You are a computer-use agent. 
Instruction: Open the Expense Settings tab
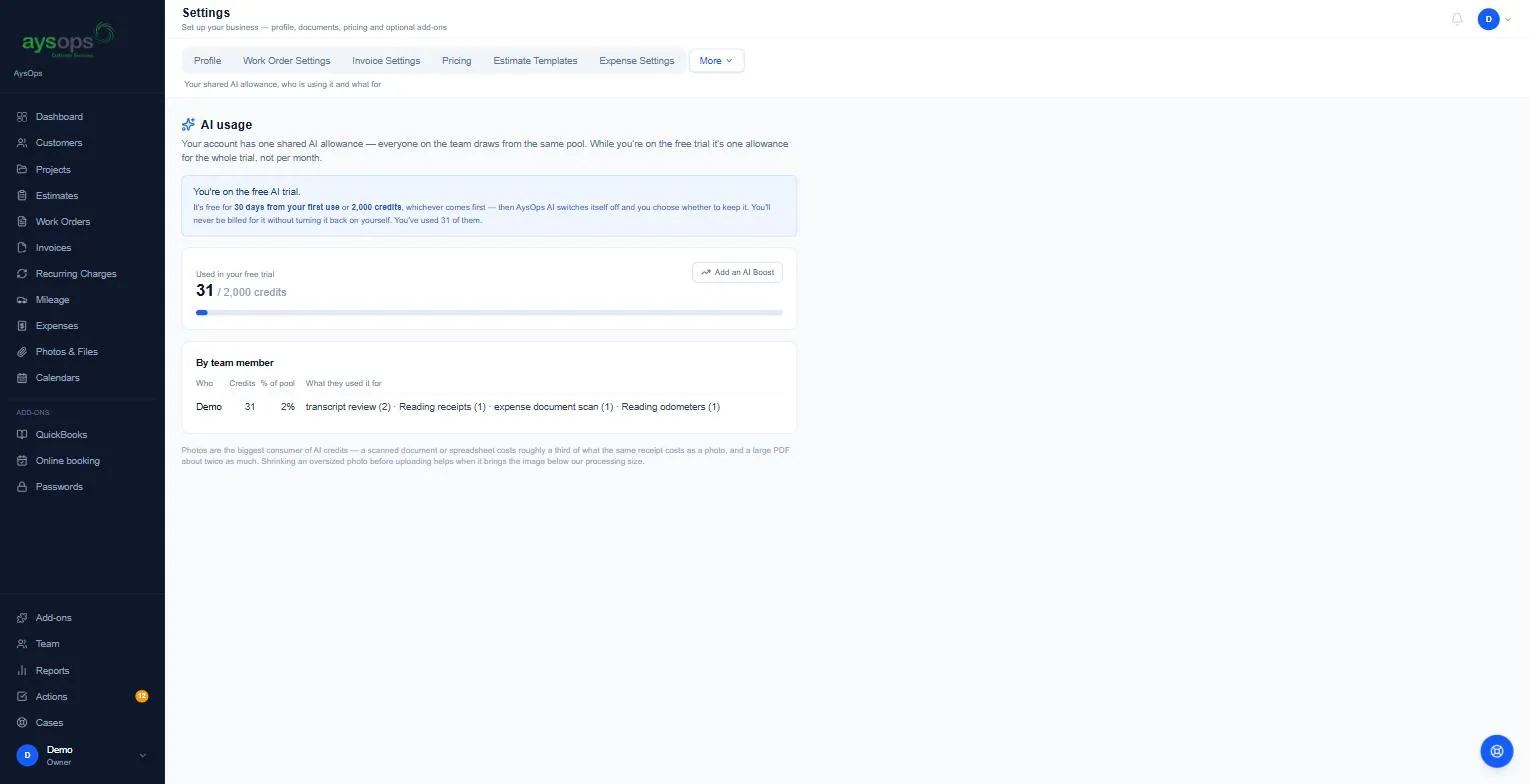[x=636, y=61]
